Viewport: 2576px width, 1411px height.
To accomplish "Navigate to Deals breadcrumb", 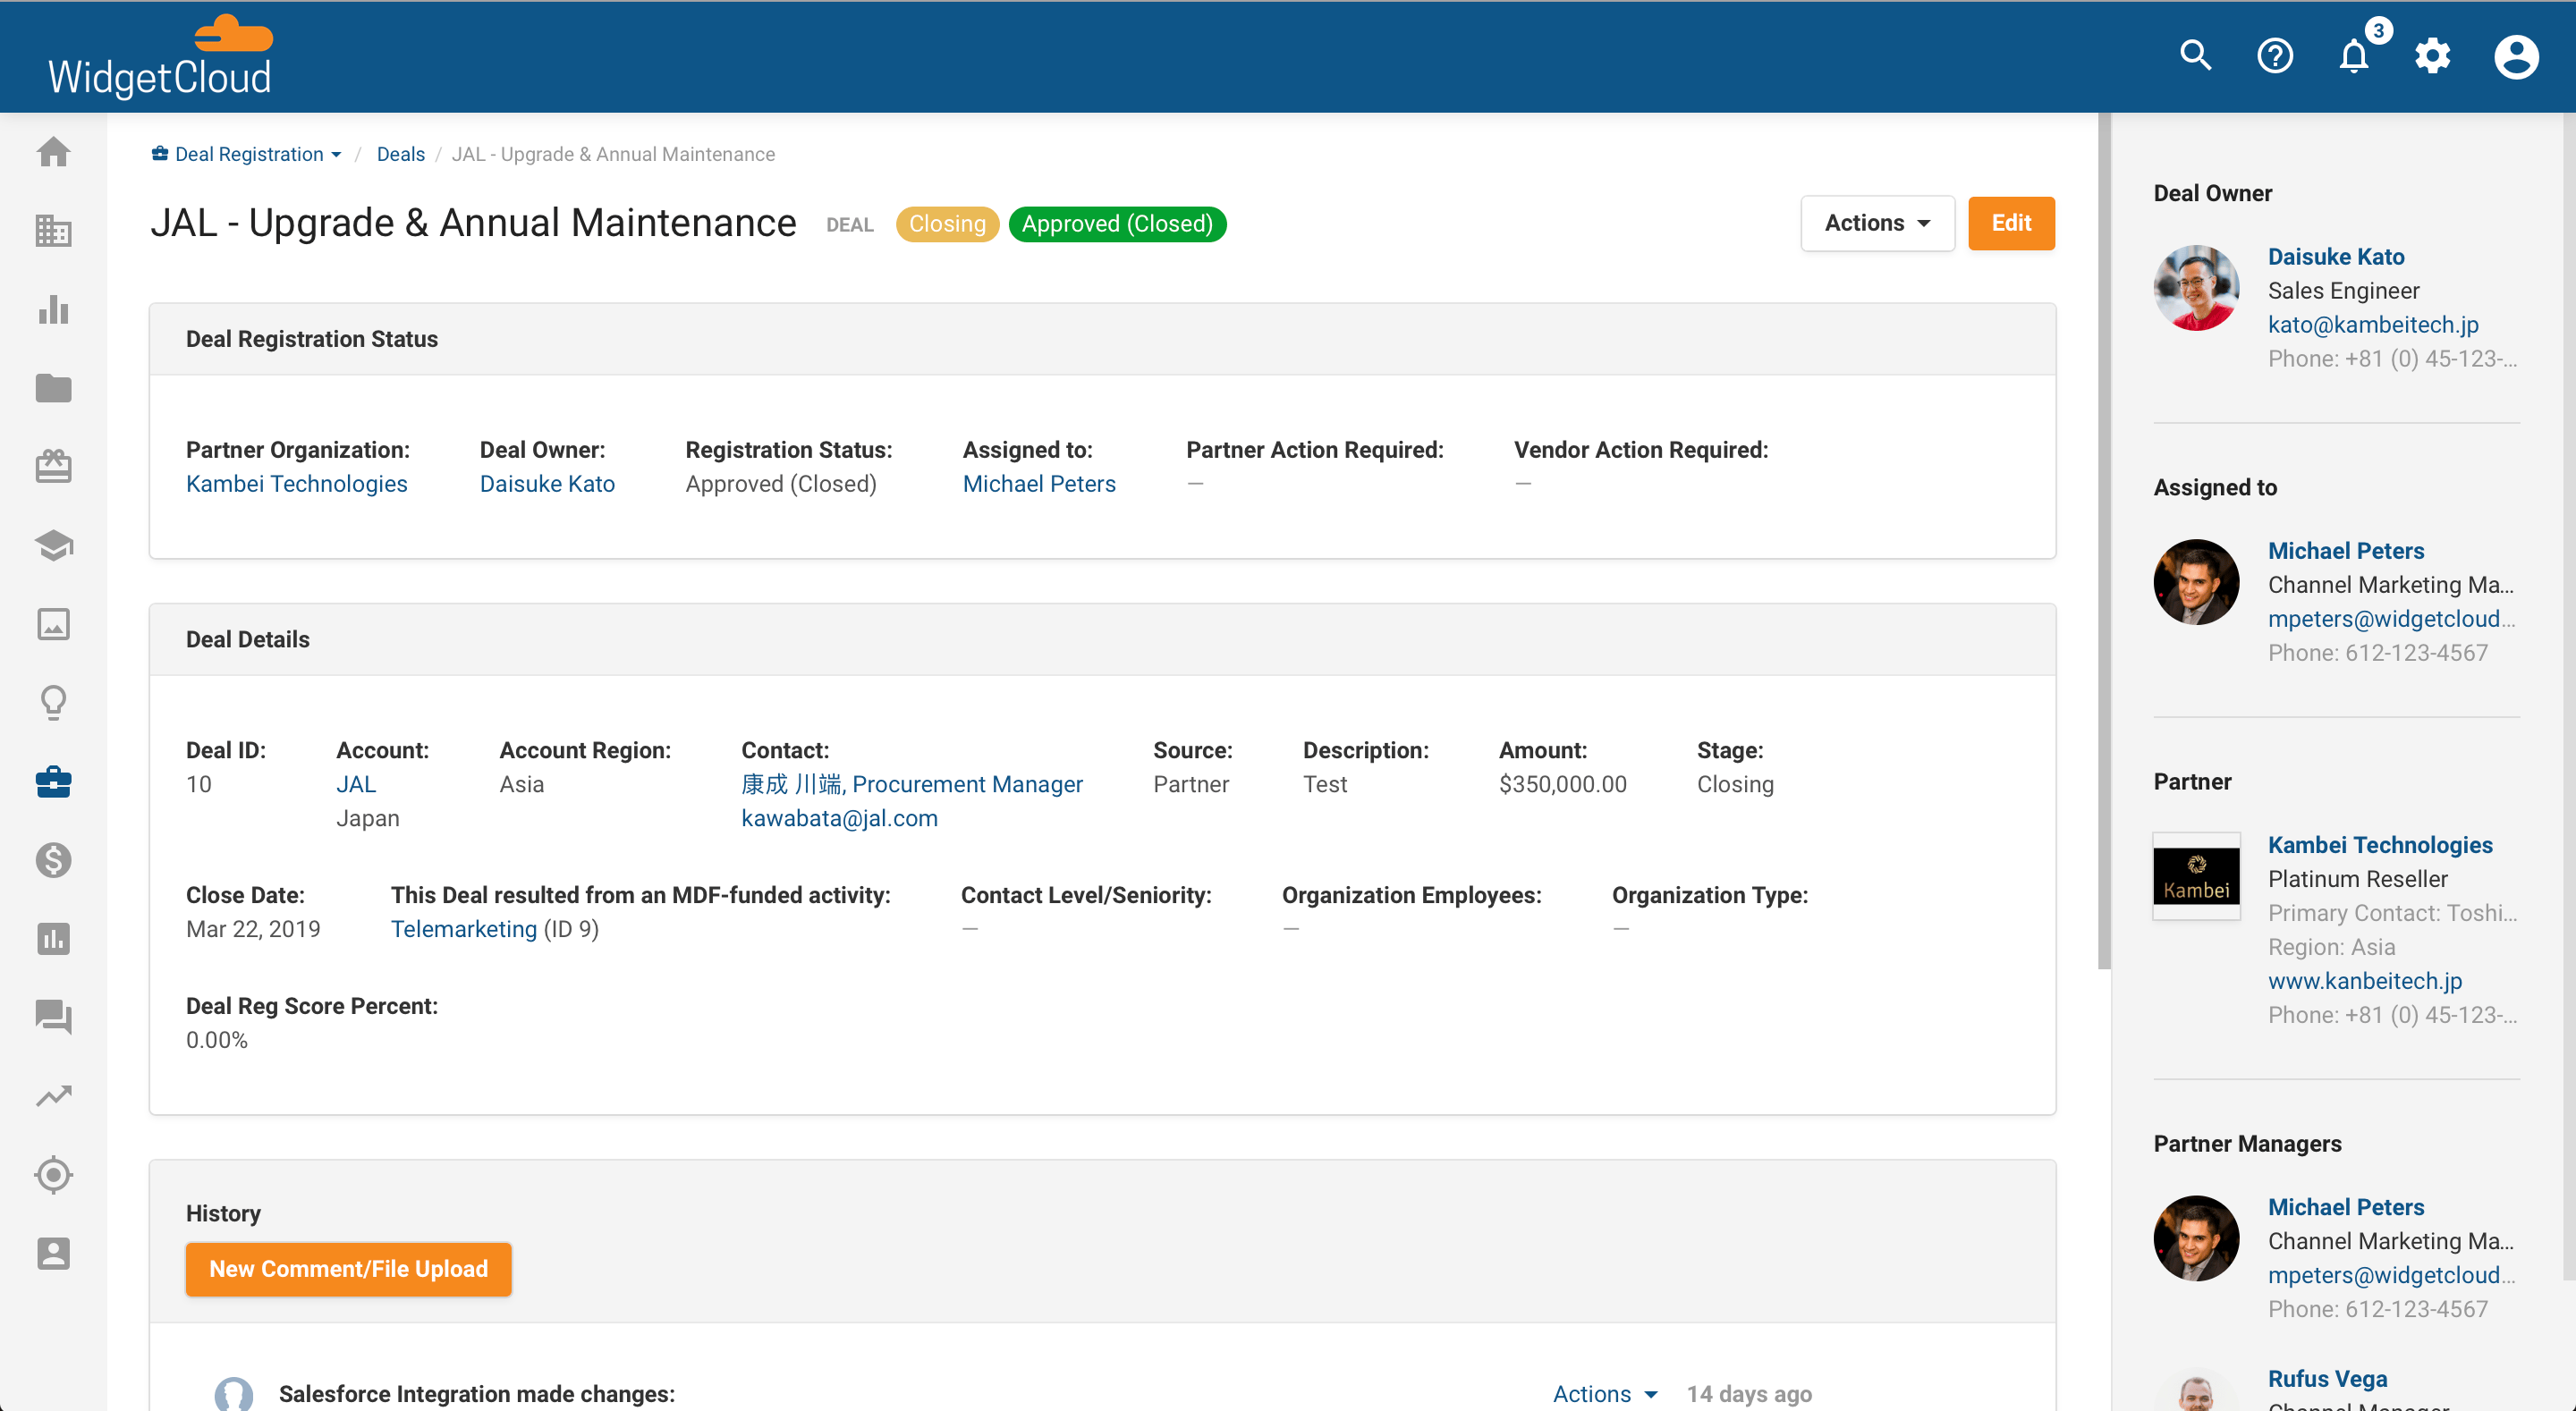I will pos(400,154).
